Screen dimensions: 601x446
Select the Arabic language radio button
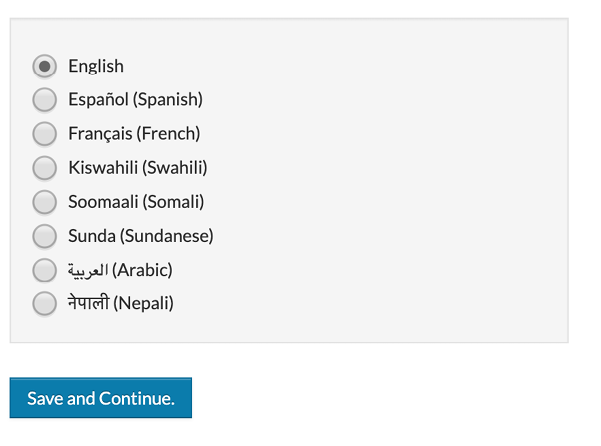[x=44, y=270]
